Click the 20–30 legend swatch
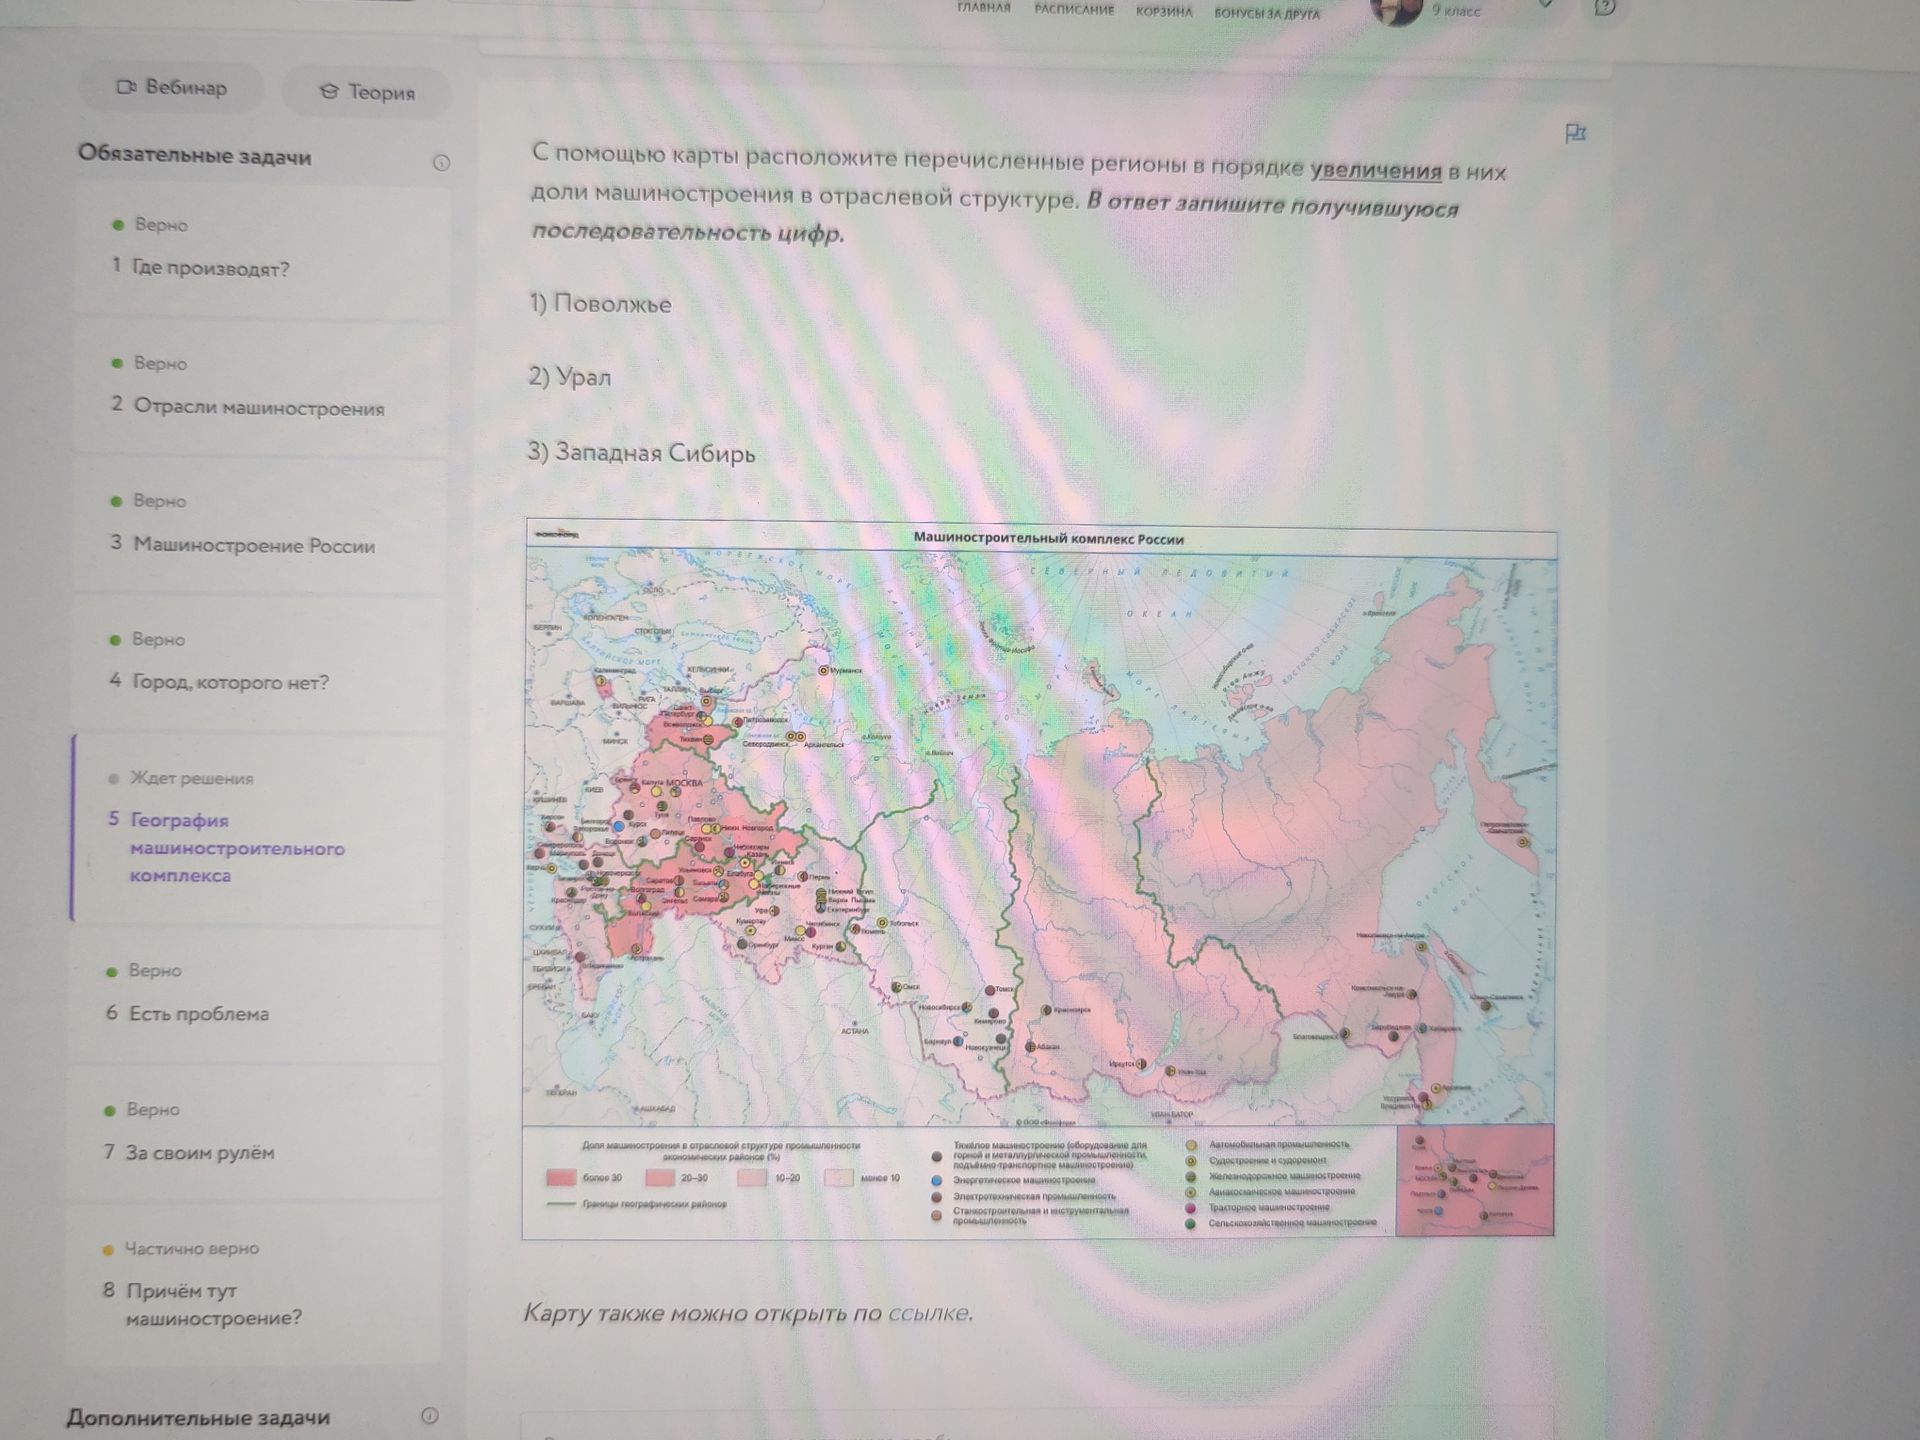1920x1440 pixels. [659, 1178]
